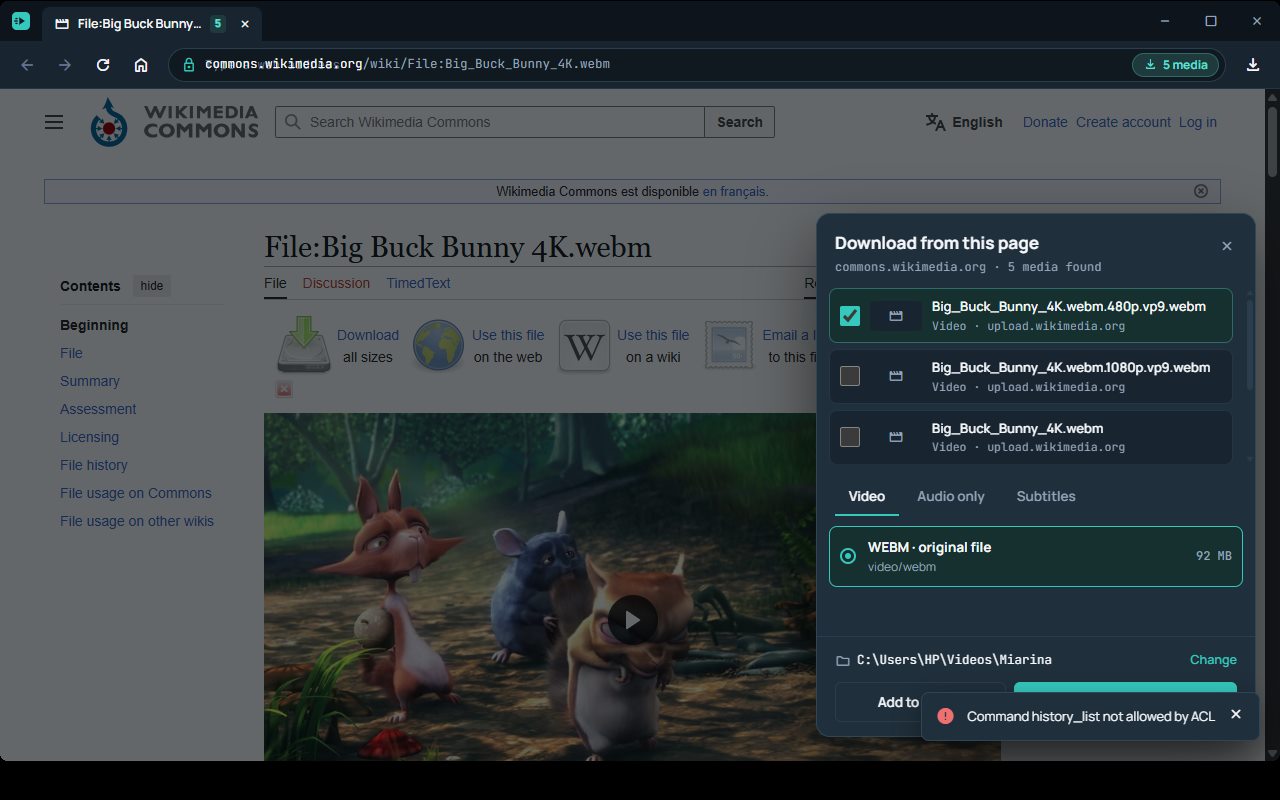1280x800 pixels.
Task: Click the folder icon beside save path
Action: [x=843, y=661]
